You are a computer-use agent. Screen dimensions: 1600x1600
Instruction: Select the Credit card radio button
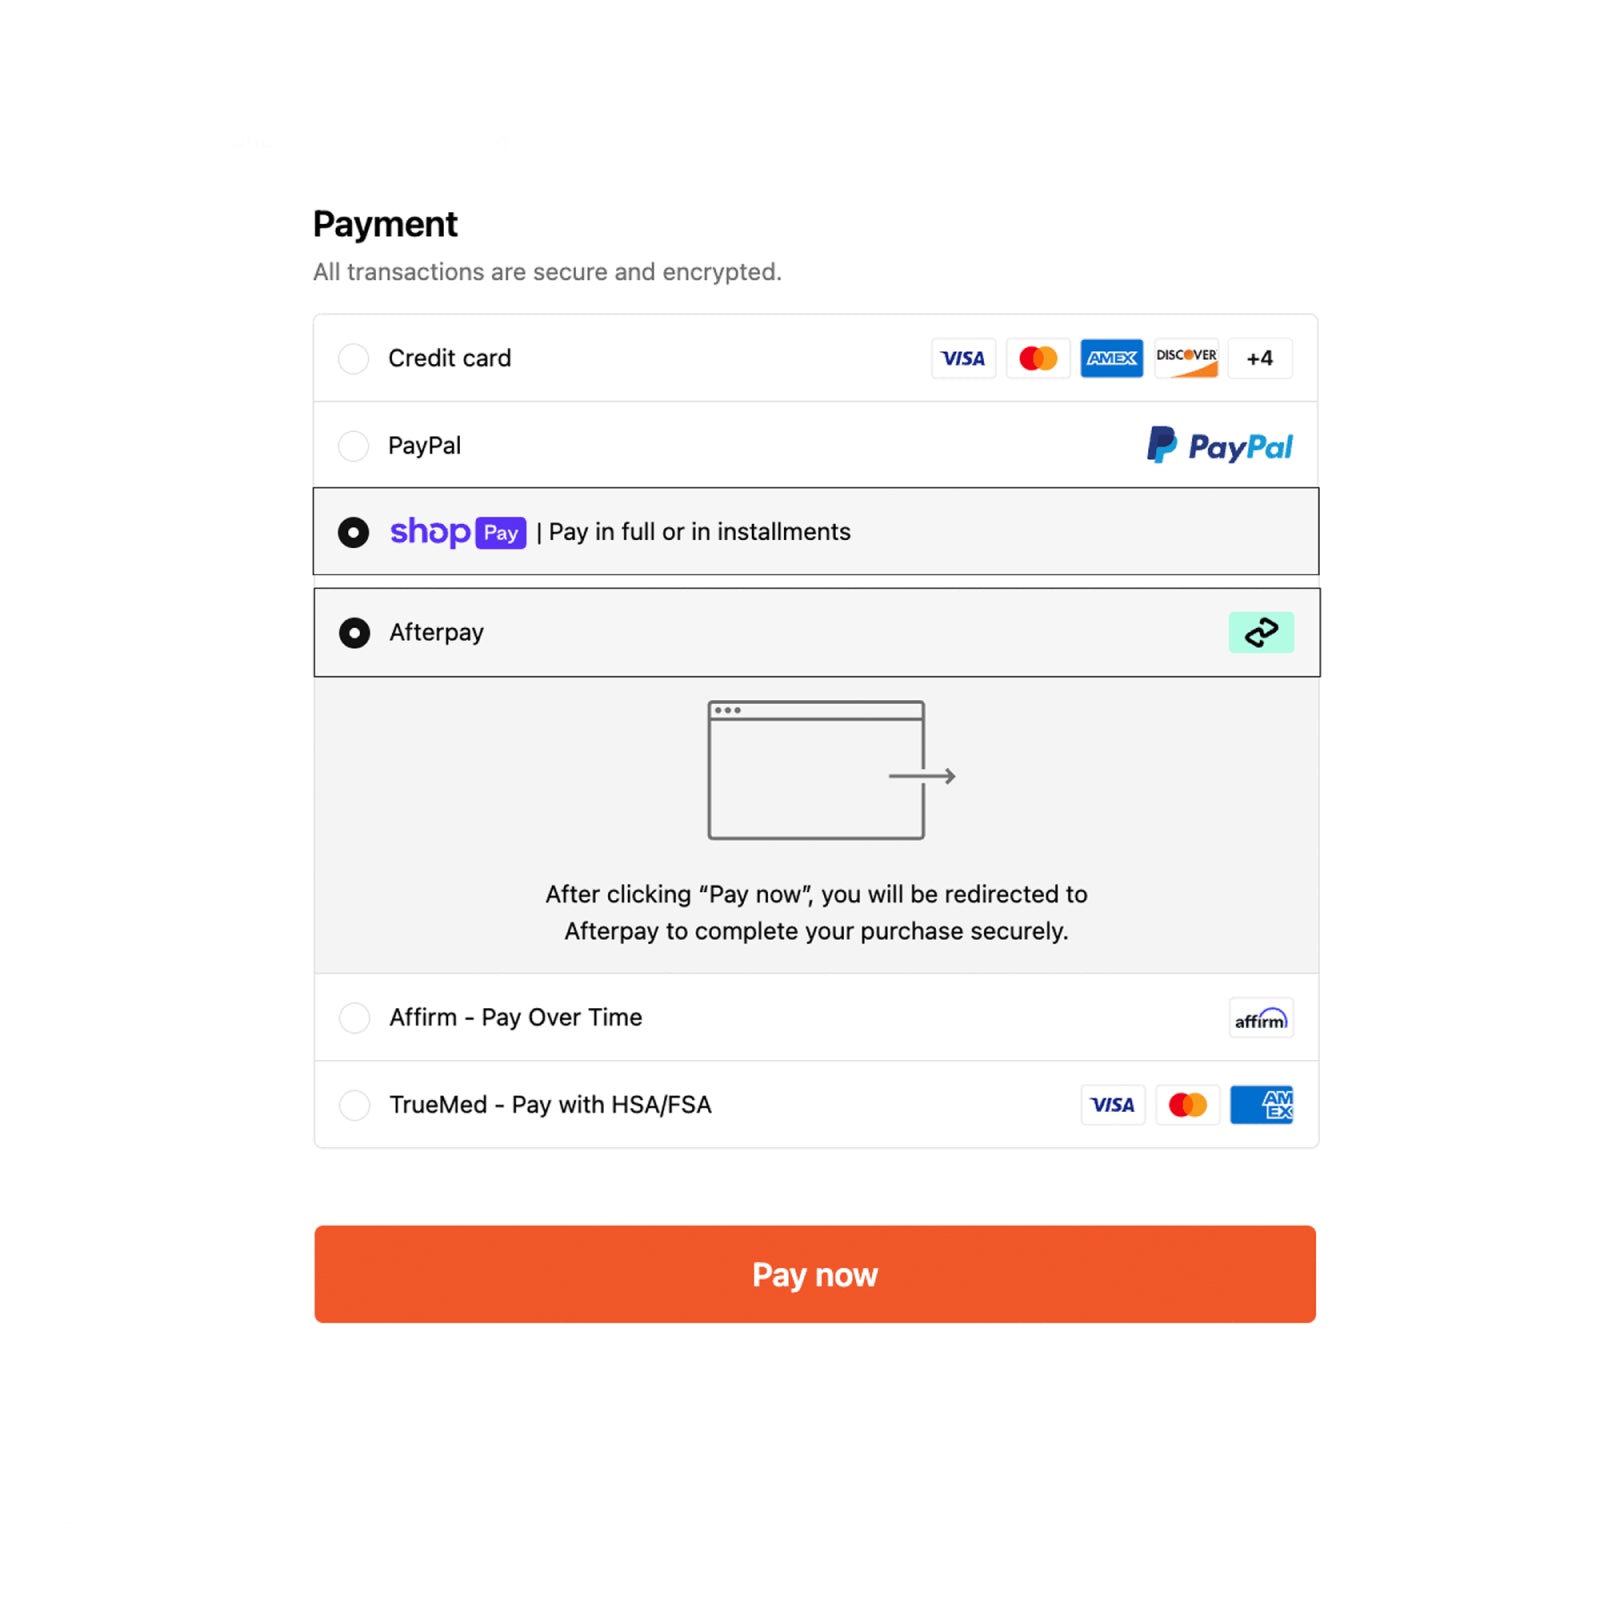(353, 358)
